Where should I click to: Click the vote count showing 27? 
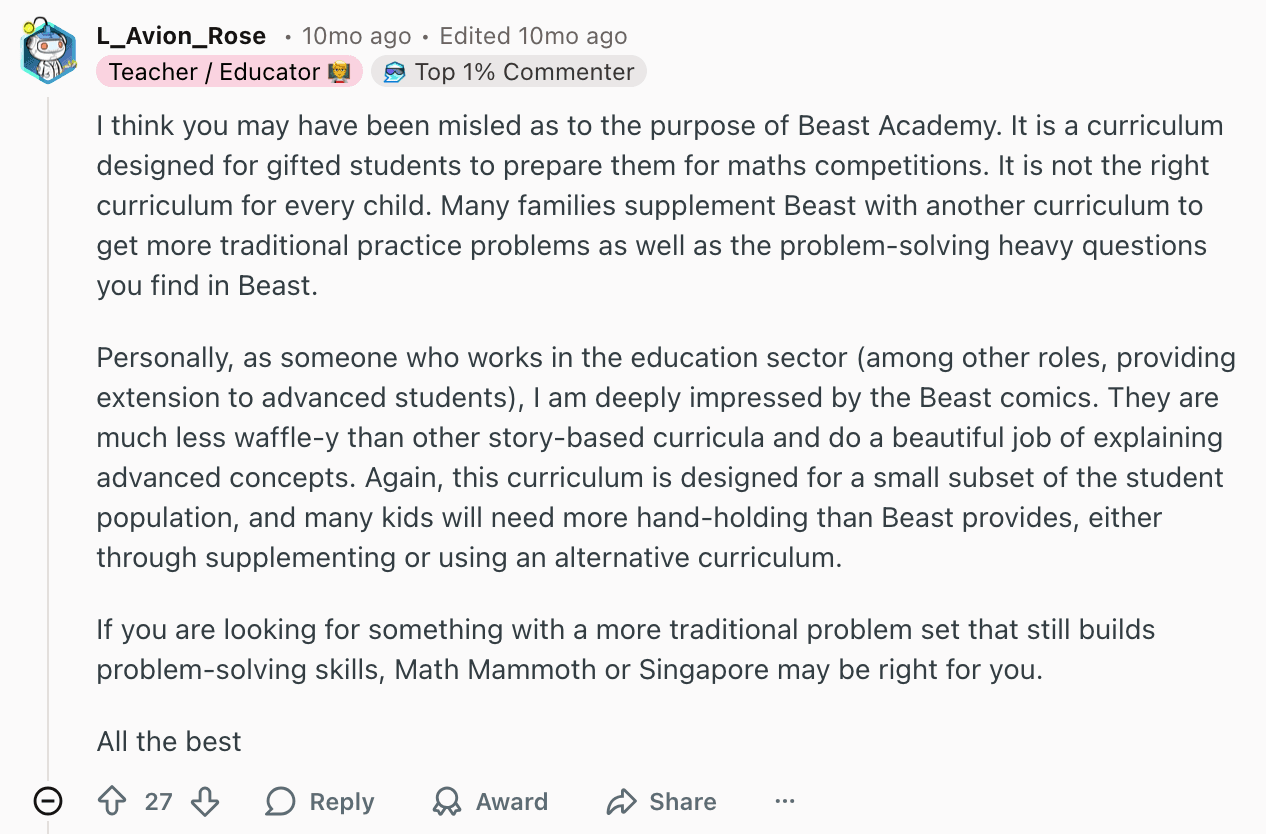point(157,801)
